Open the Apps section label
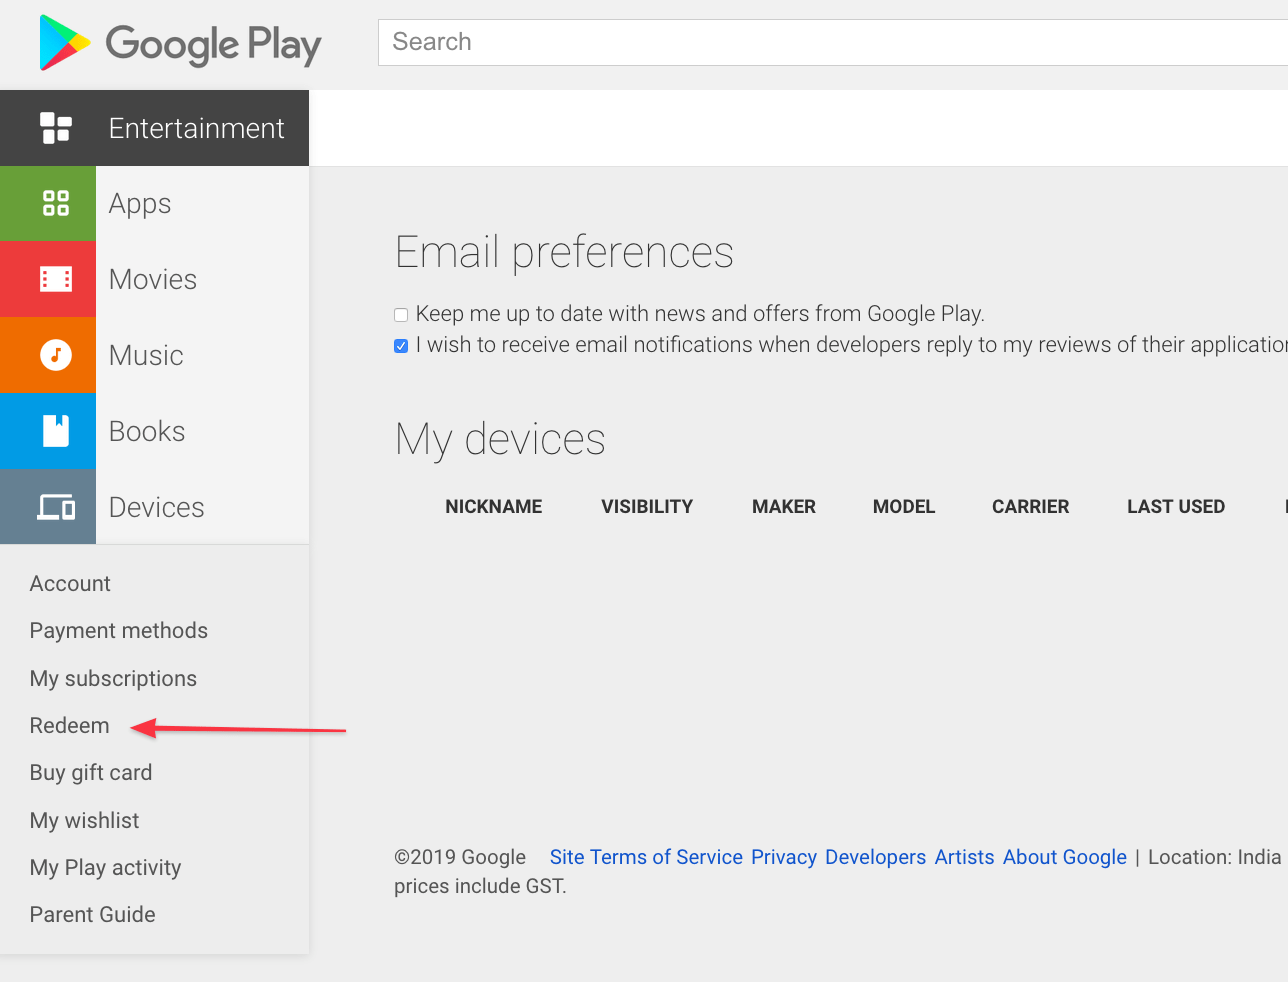This screenshot has width=1288, height=982. point(140,204)
